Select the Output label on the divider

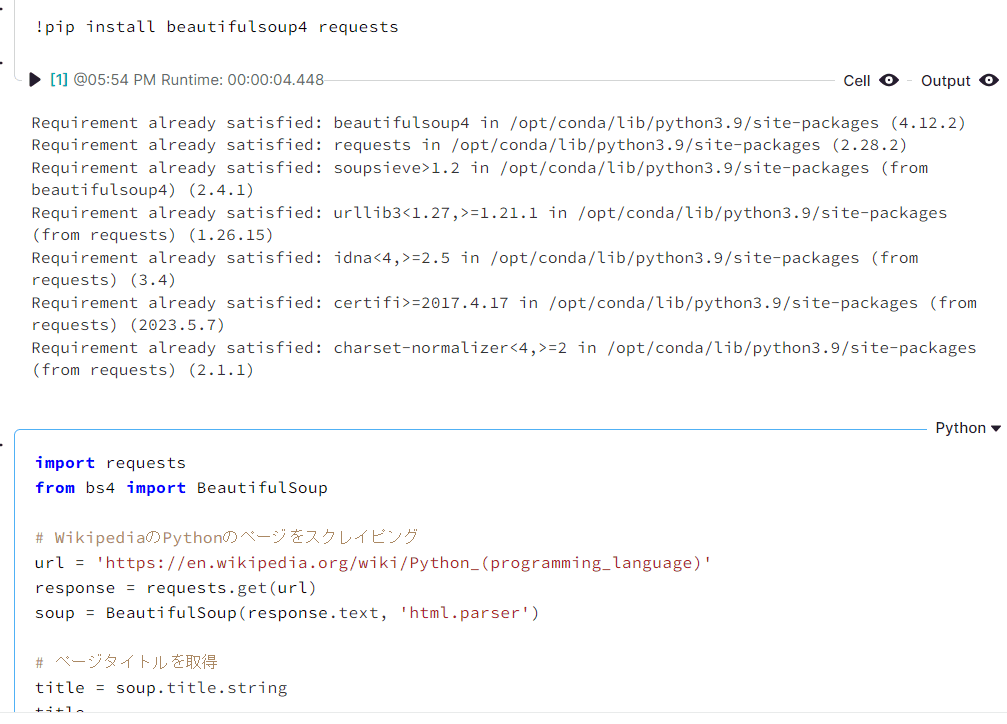[x=945, y=80]
